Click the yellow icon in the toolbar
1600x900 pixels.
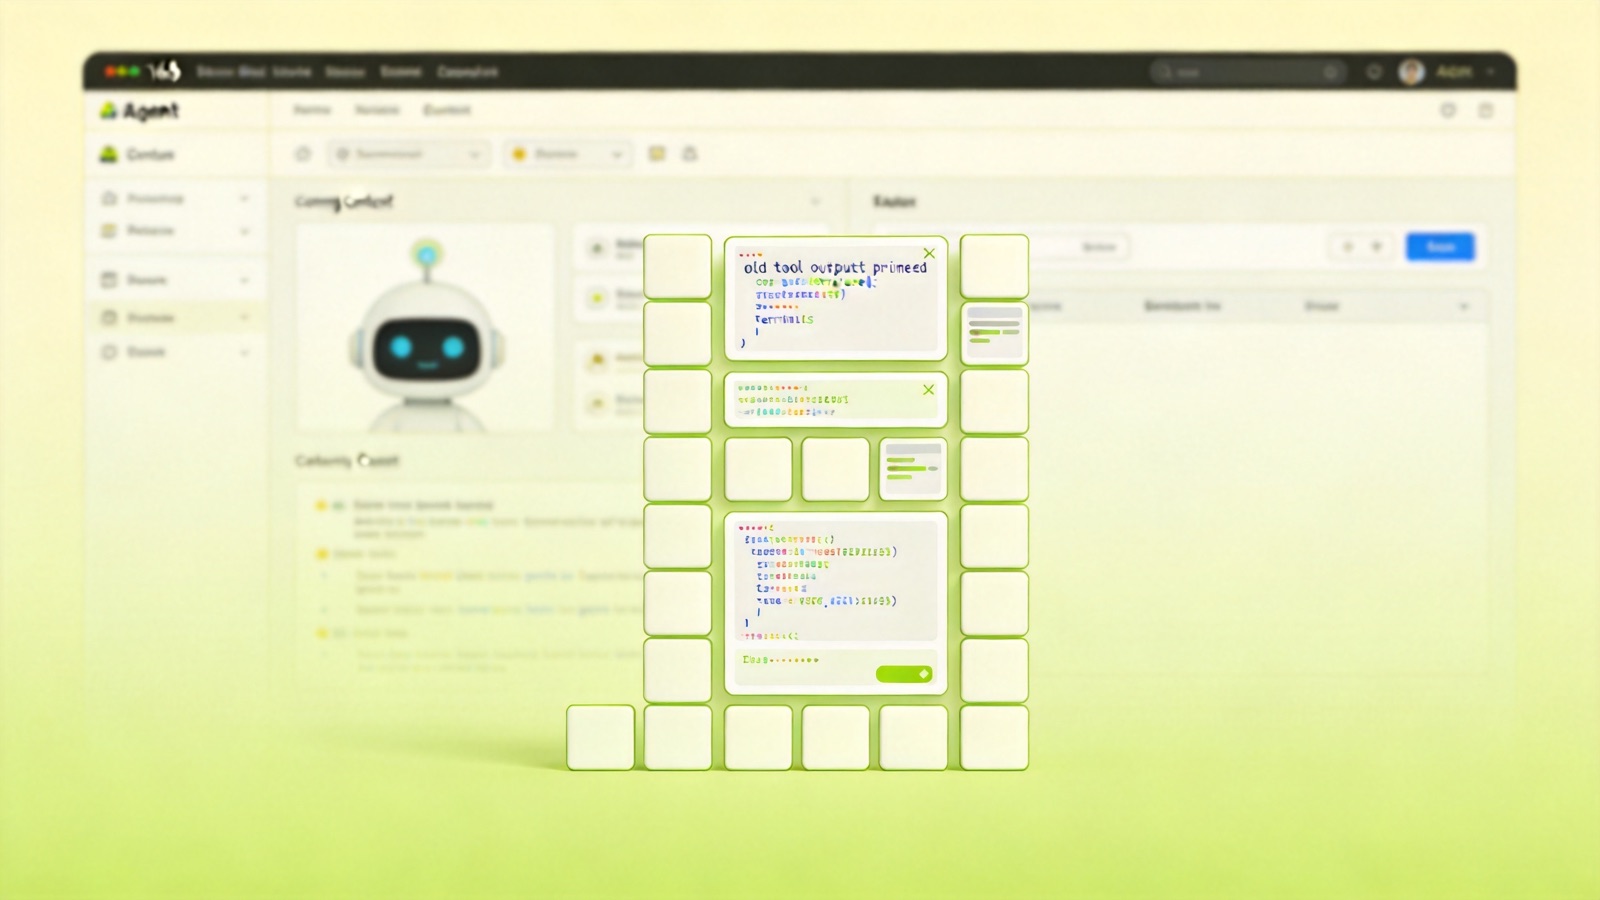coord(657,154)
